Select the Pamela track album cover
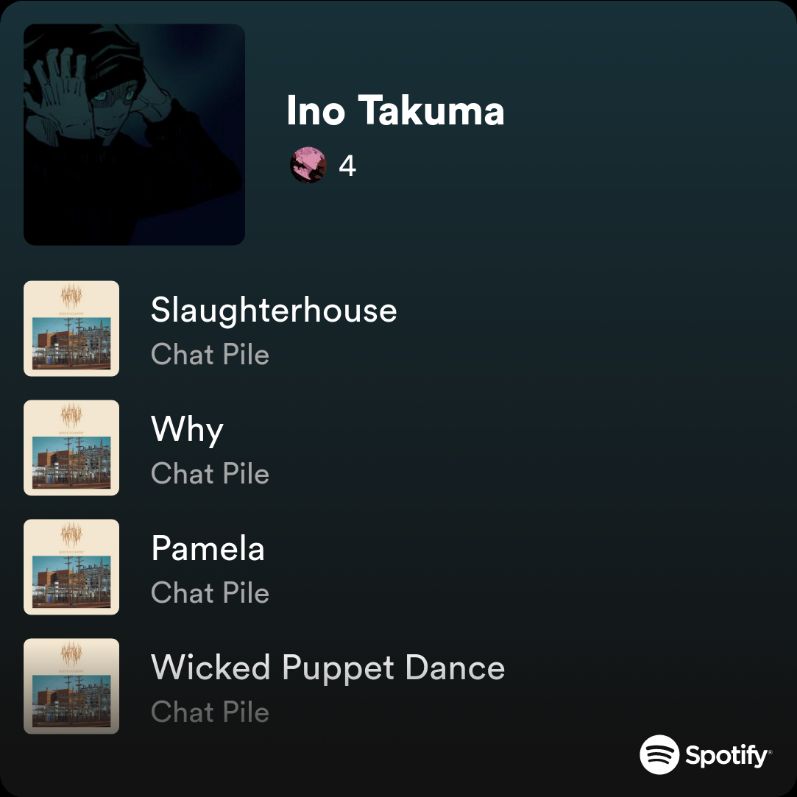Screen dimensions: 797x797 (x=71, y=567)
